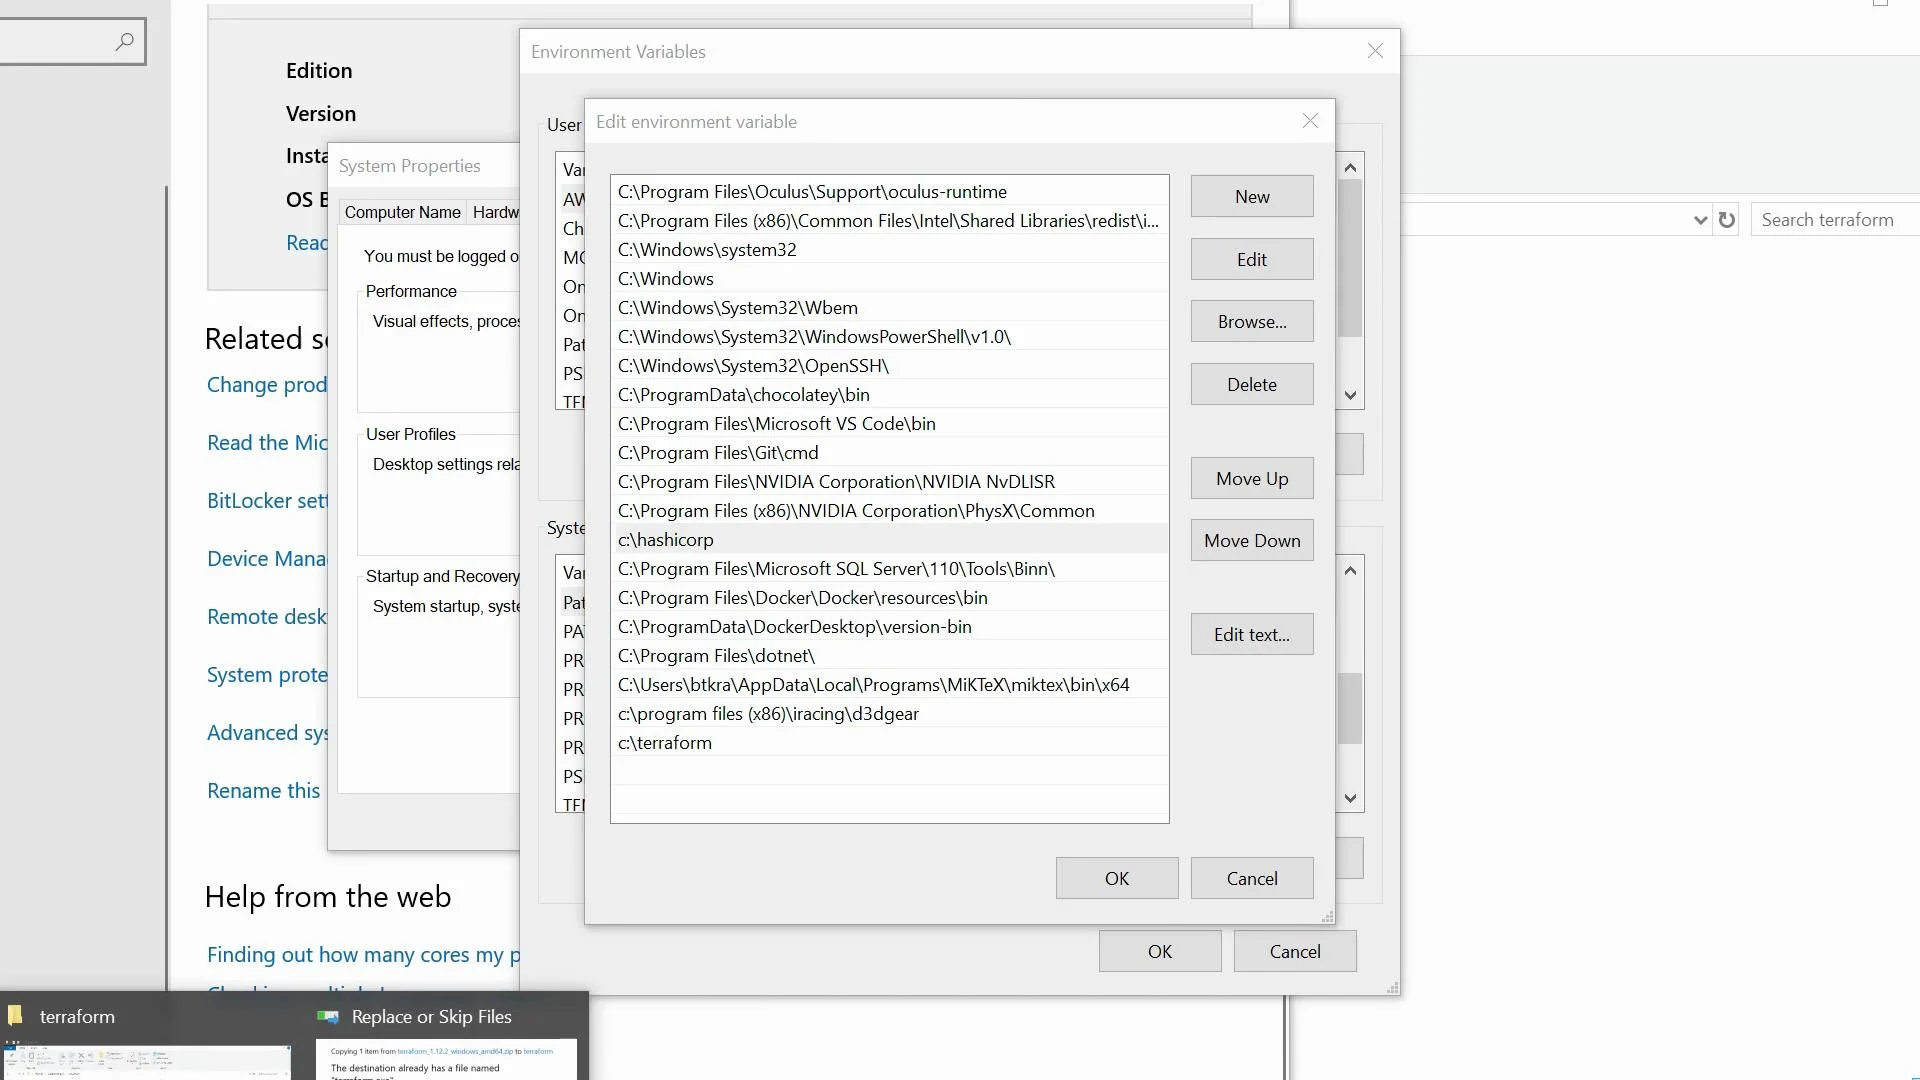Screen dimensions: 1920x1080
Task: Open the Computer Name tab in System Properties
Action: coord(402,212)
